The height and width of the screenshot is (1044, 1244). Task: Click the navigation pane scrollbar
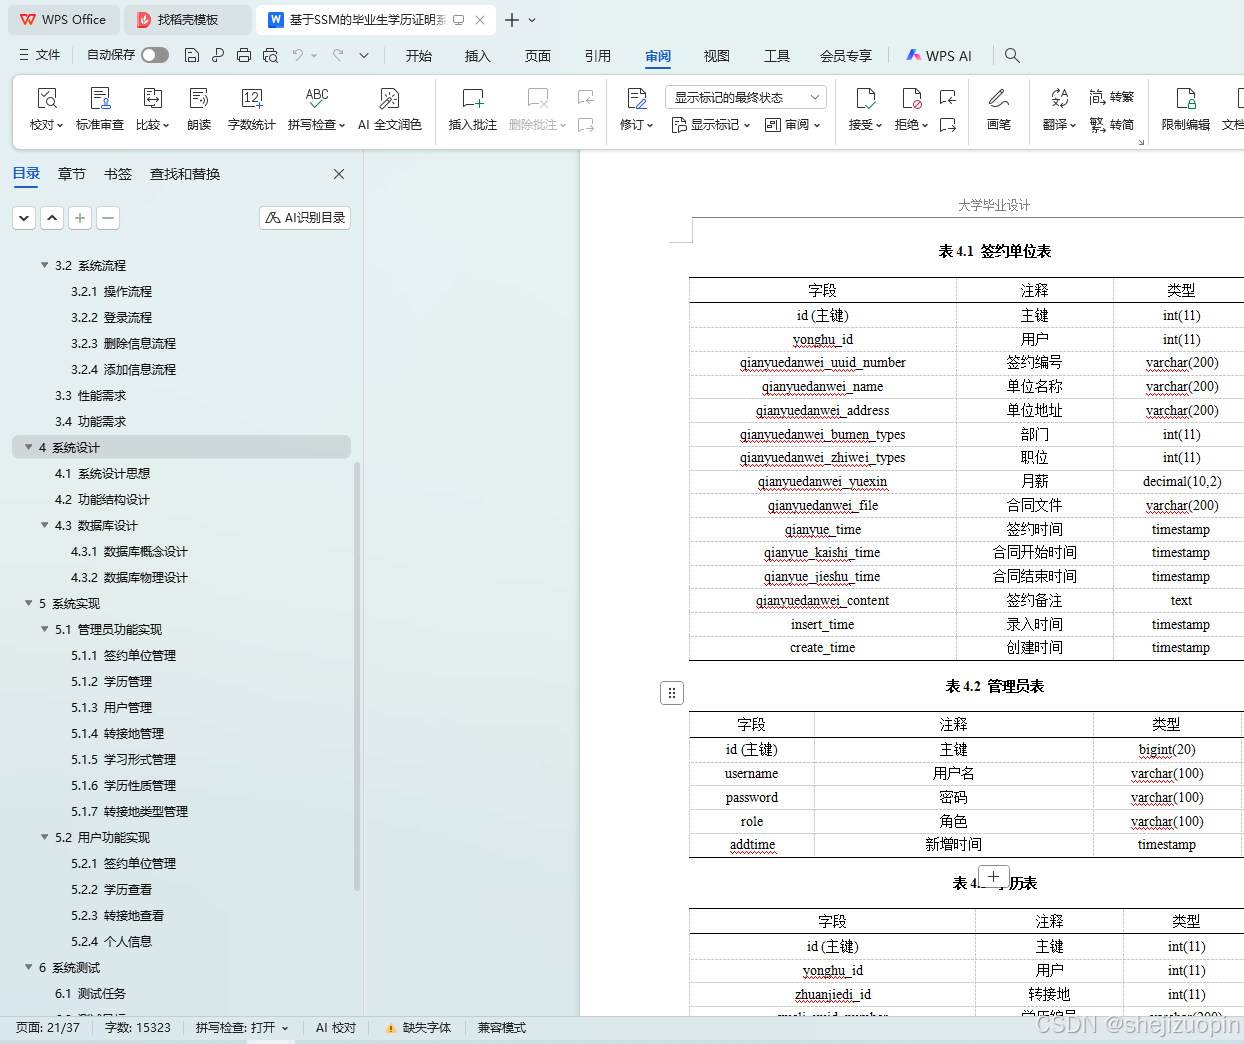[x=357, y=675]
